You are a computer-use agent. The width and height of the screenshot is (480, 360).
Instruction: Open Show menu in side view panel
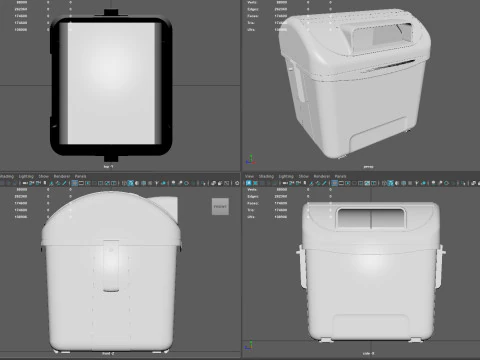[x=304, y=176]
